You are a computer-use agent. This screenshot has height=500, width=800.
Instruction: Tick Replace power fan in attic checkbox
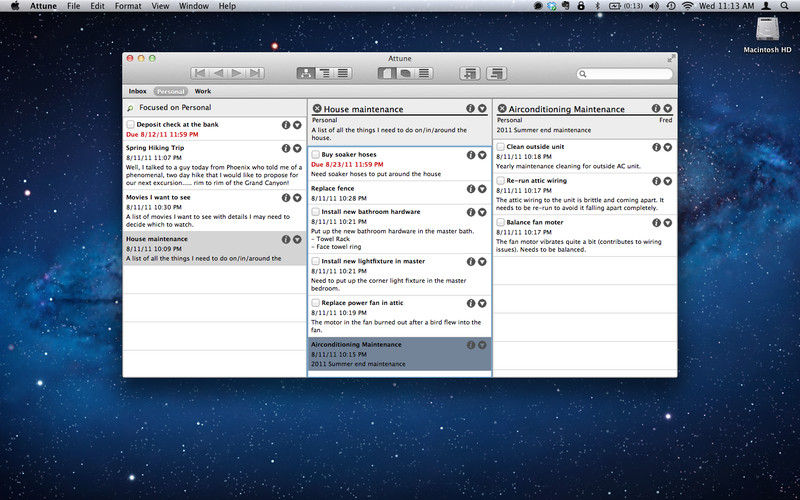(x=316, y=303)
